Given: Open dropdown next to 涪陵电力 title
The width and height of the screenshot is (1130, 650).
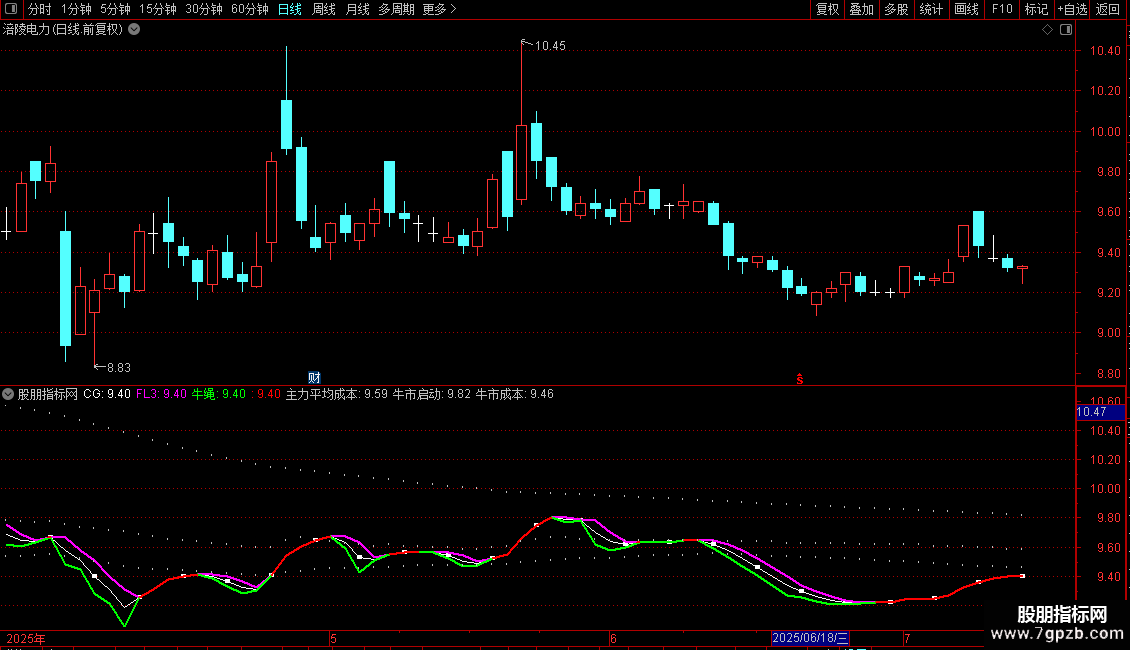Looking at the screenshot, I should click(x=134, y=30).
